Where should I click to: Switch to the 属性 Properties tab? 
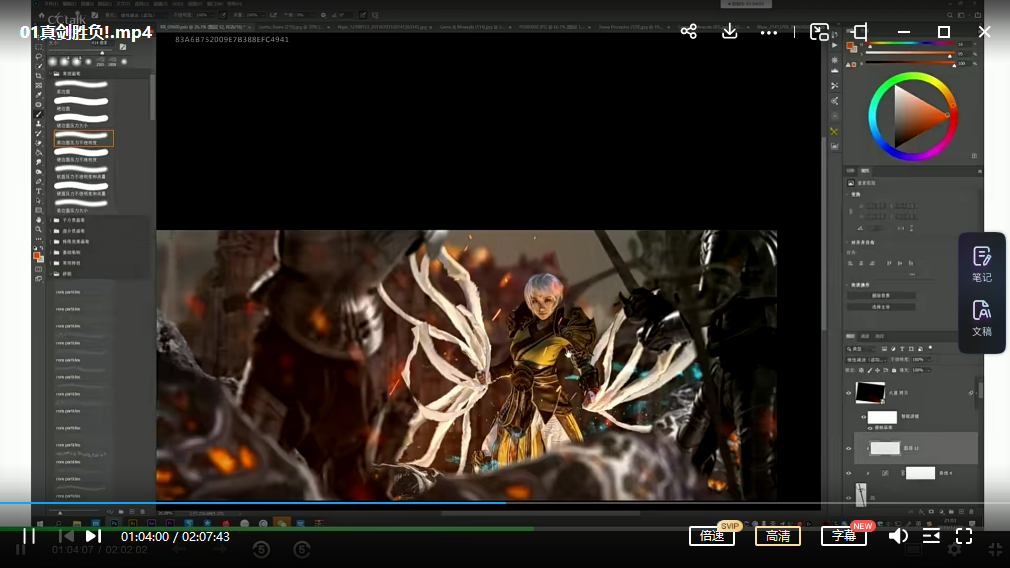point(865,171)
